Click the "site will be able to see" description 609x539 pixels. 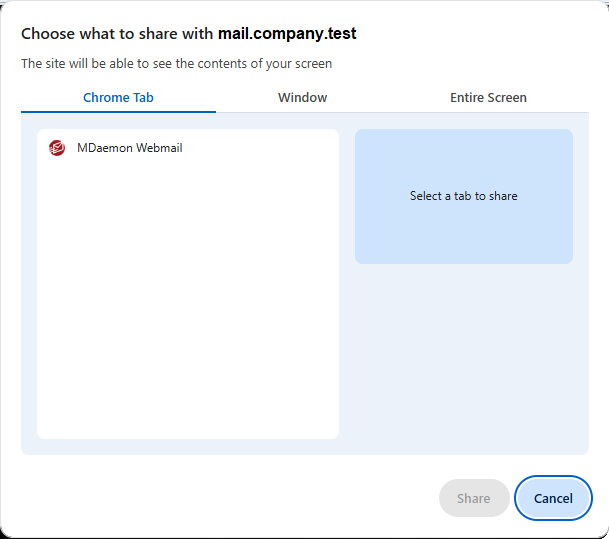[x=176, y=64]
